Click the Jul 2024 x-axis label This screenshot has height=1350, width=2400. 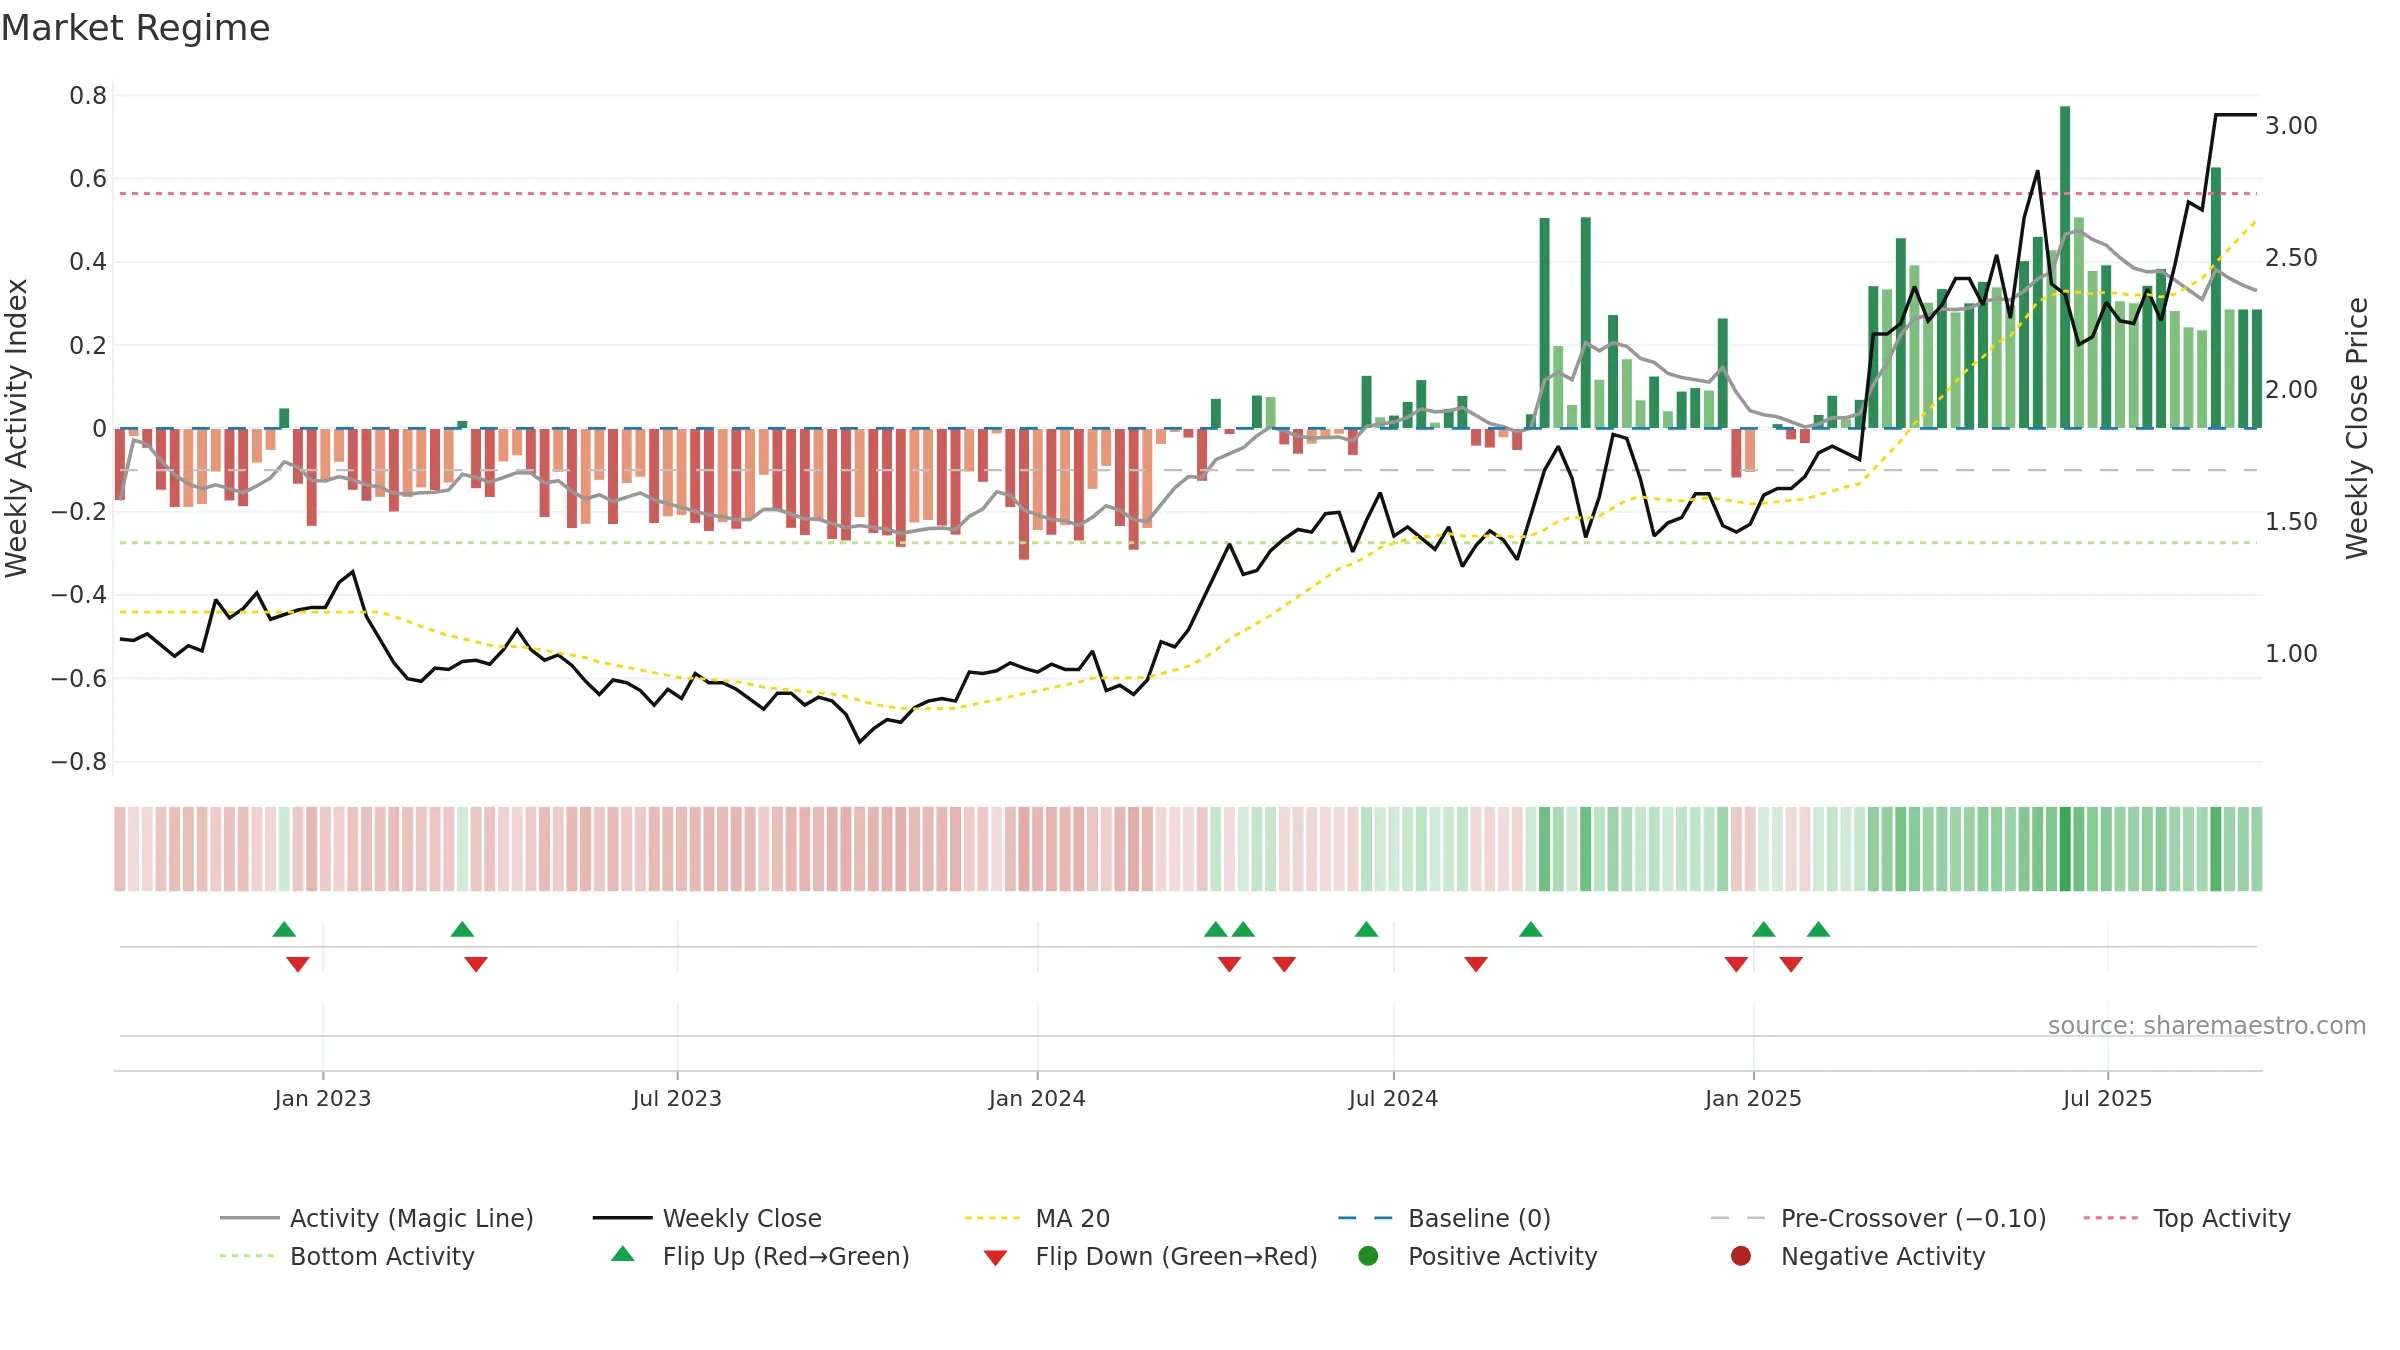click(x=1393, y=1098)
